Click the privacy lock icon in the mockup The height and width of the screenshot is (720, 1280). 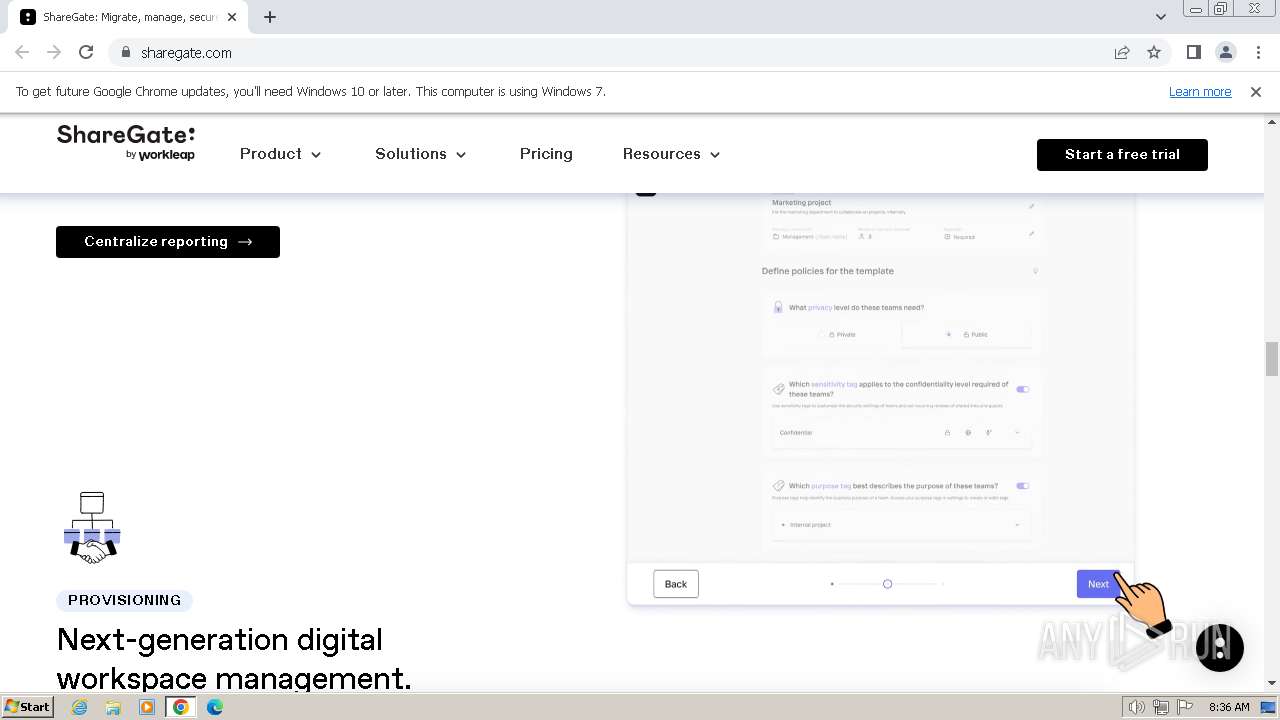(778, 307)
